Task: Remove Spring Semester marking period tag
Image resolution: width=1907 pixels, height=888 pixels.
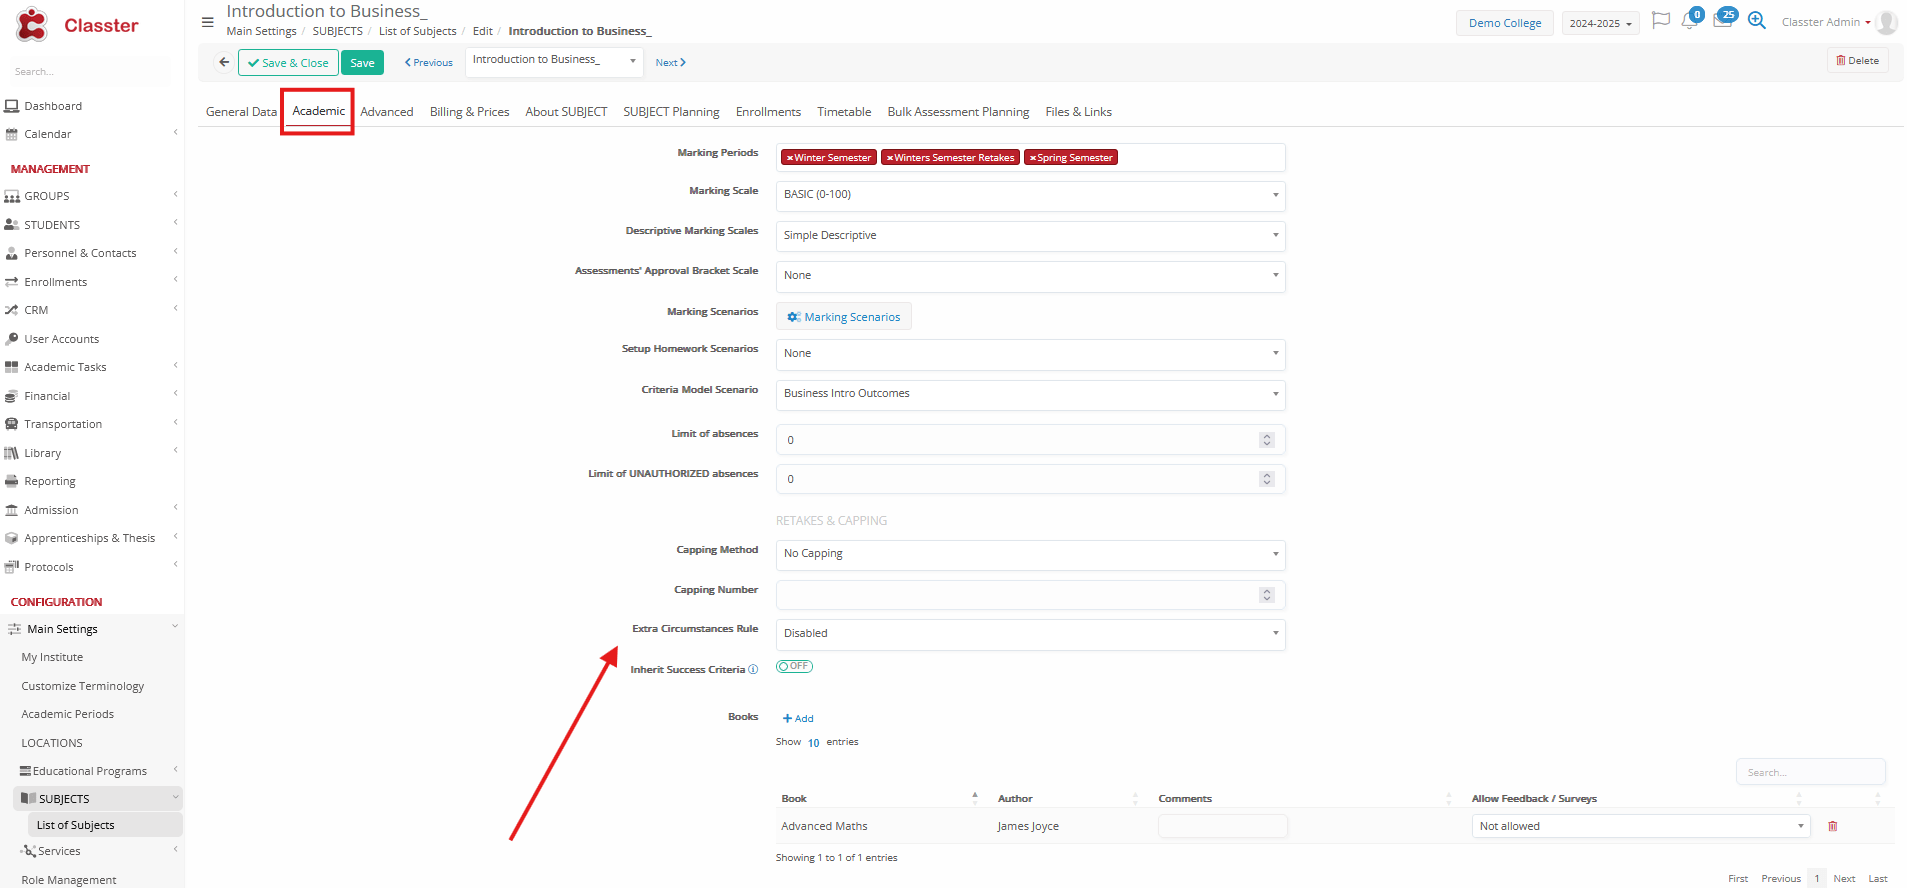Action: (1032, 158)
